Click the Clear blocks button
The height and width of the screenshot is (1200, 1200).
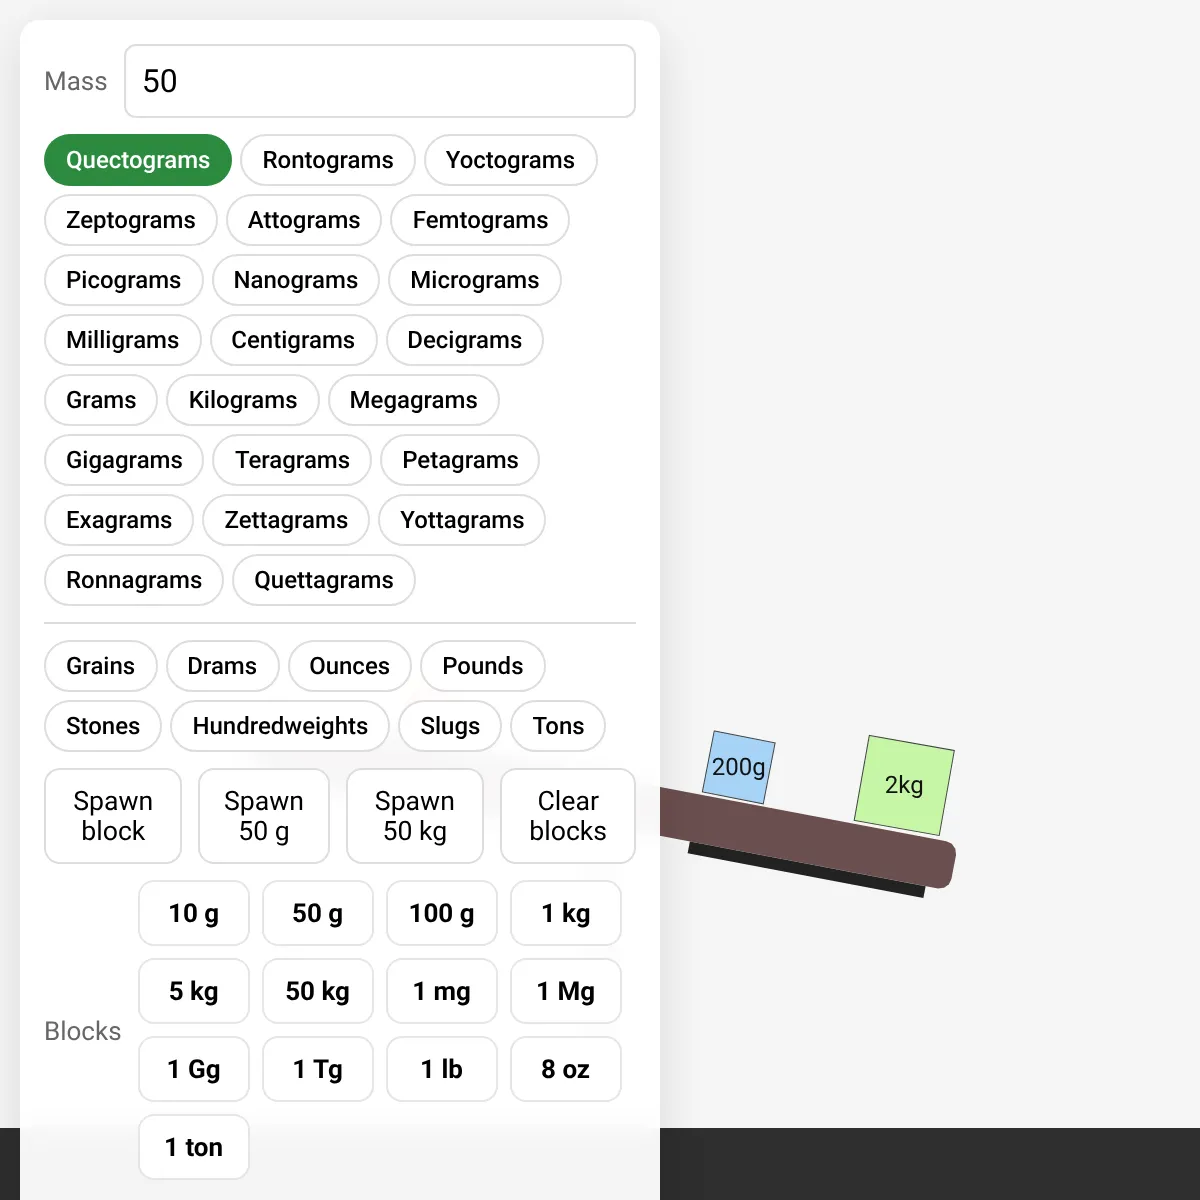568,816
